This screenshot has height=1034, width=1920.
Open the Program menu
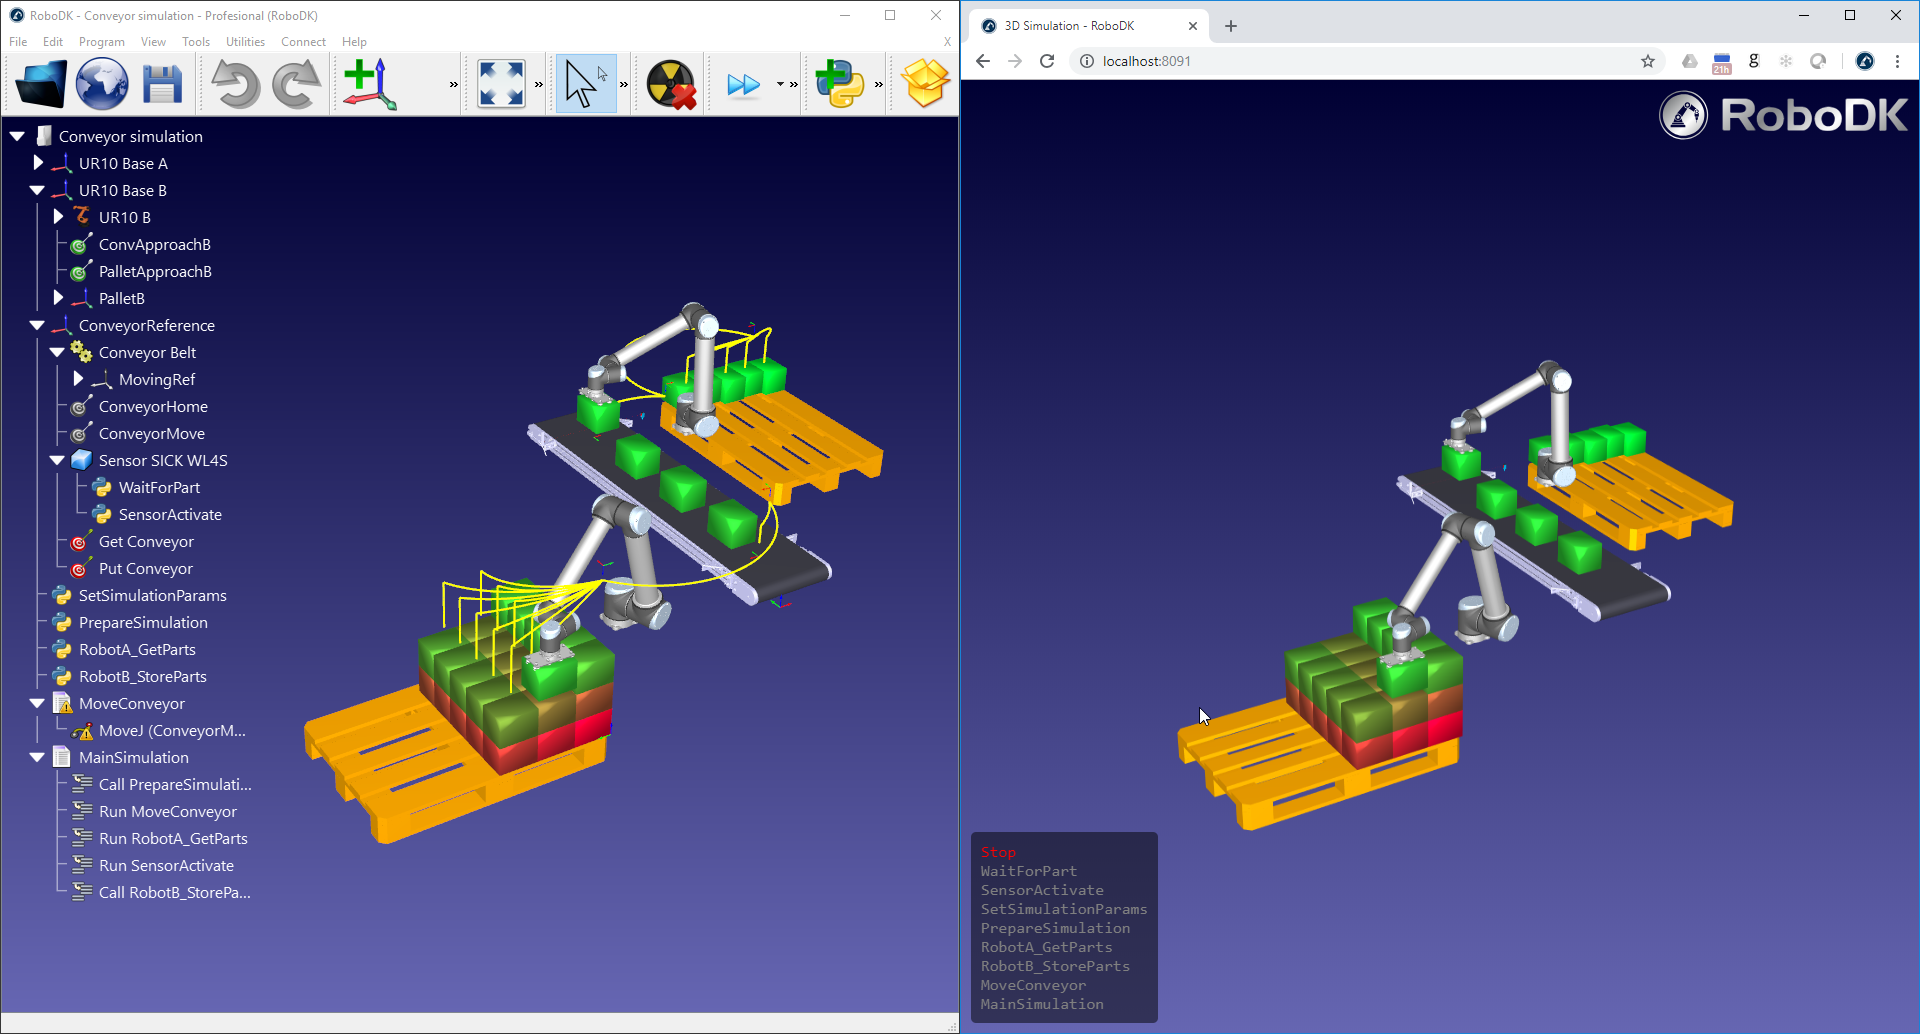[101, 42]
